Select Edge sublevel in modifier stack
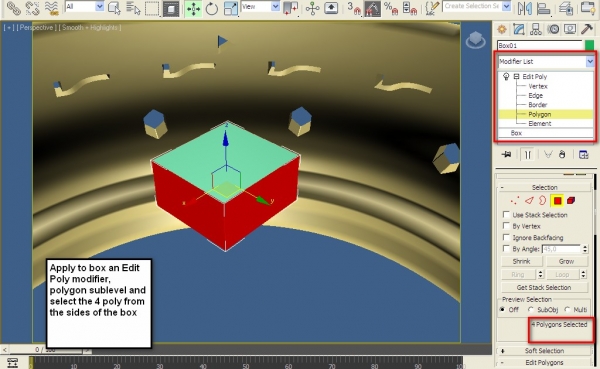 coord(535,95)
